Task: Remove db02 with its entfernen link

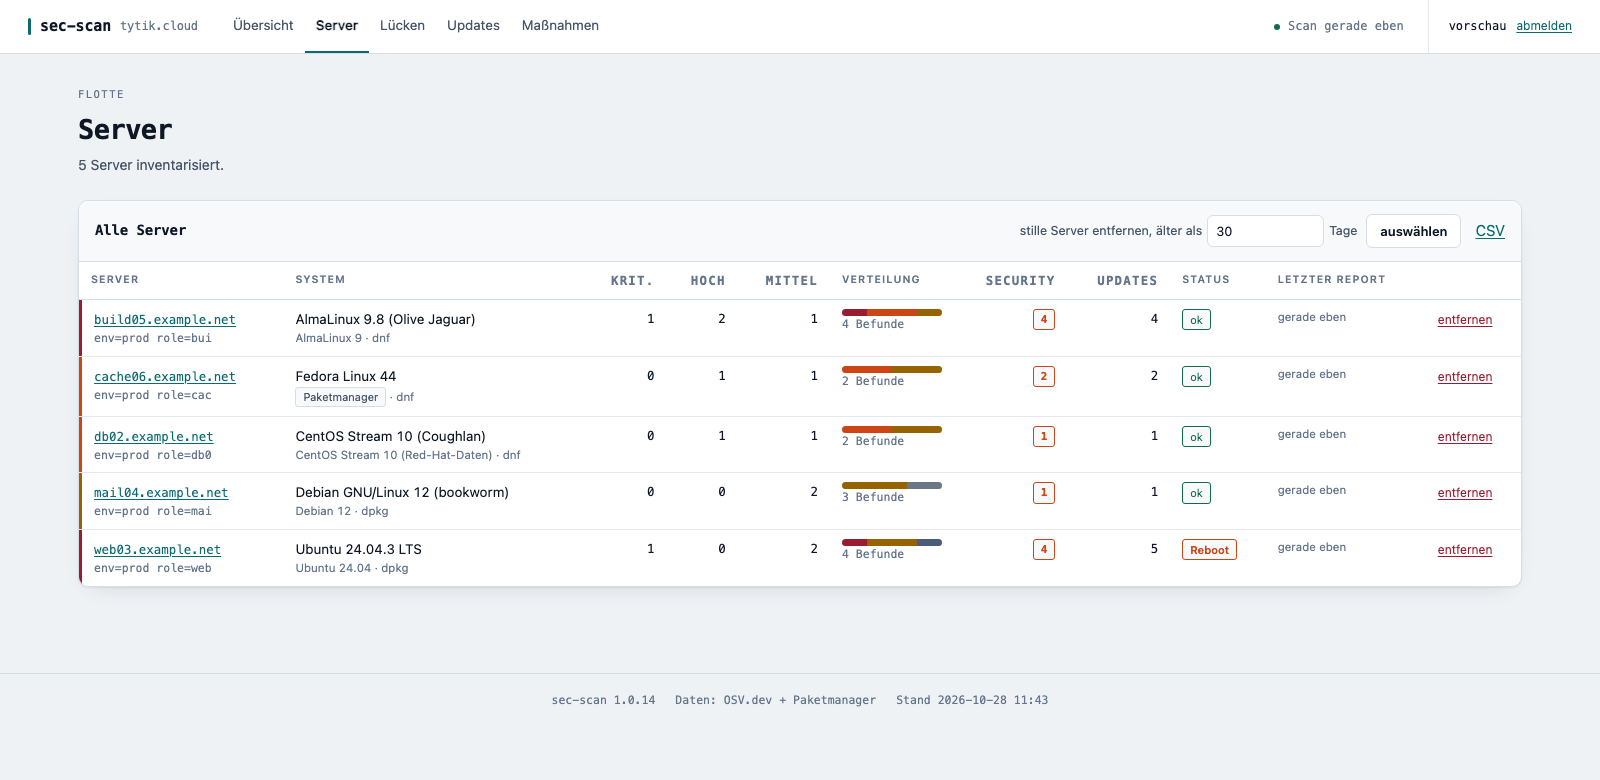Action: (1464, 437)
